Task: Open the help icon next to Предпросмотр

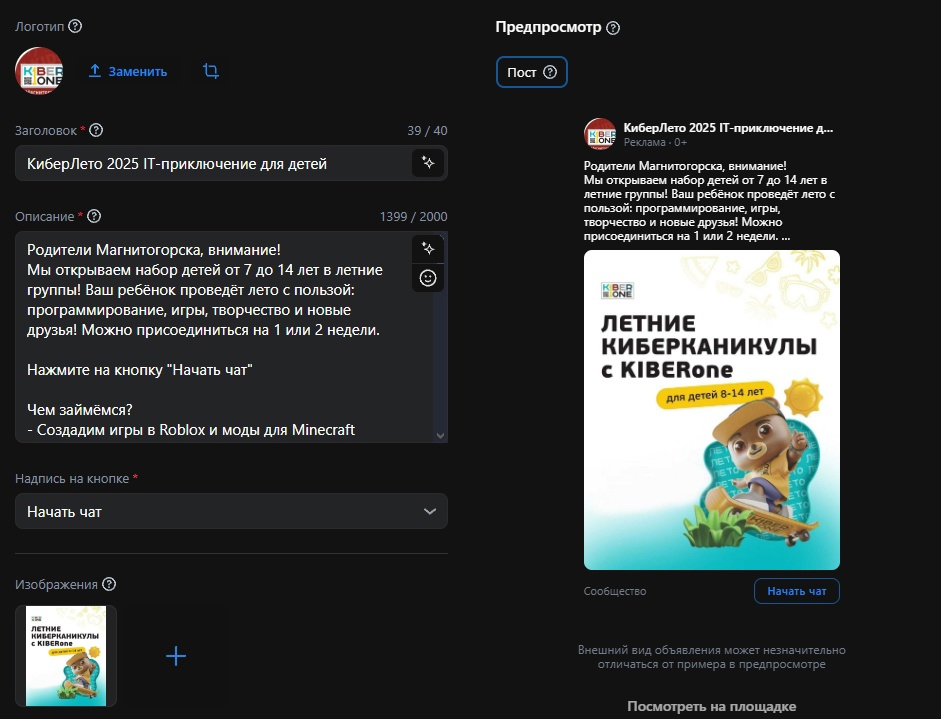Action: pos(613,28)
